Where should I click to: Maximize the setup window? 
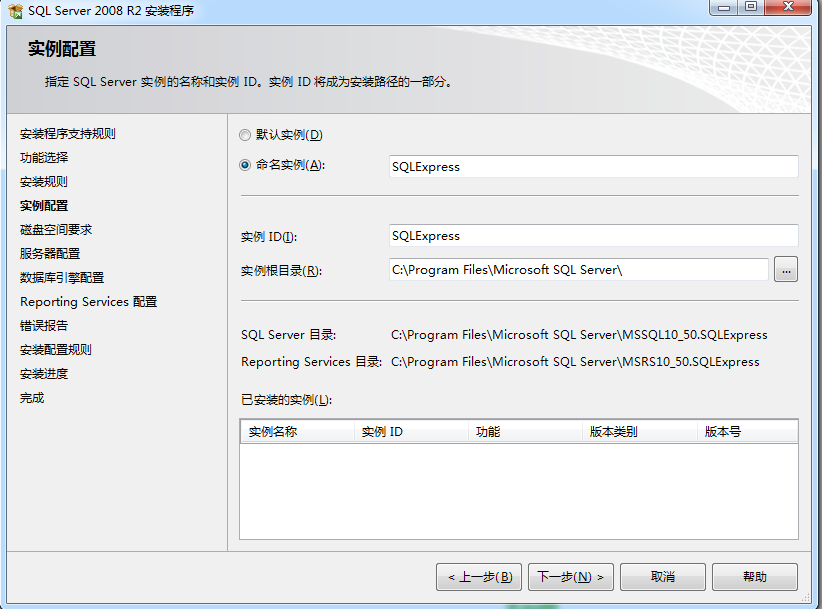tap(751, 7)
